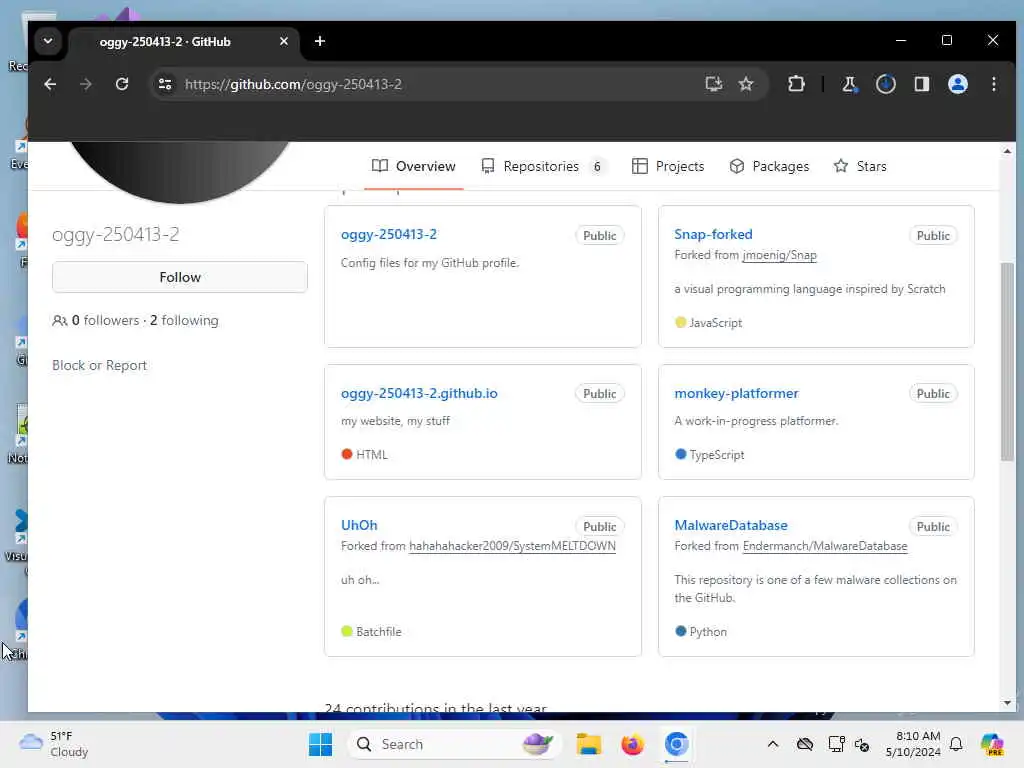Click Block or Report
Viewport: 1024px width, 768px height.
click(99, 366)
